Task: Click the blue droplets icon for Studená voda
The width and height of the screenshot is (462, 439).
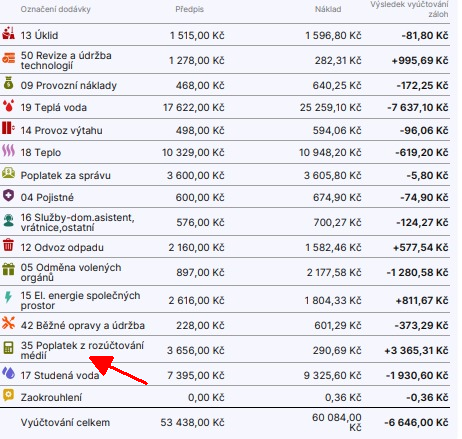Action: tap(8, 373)
